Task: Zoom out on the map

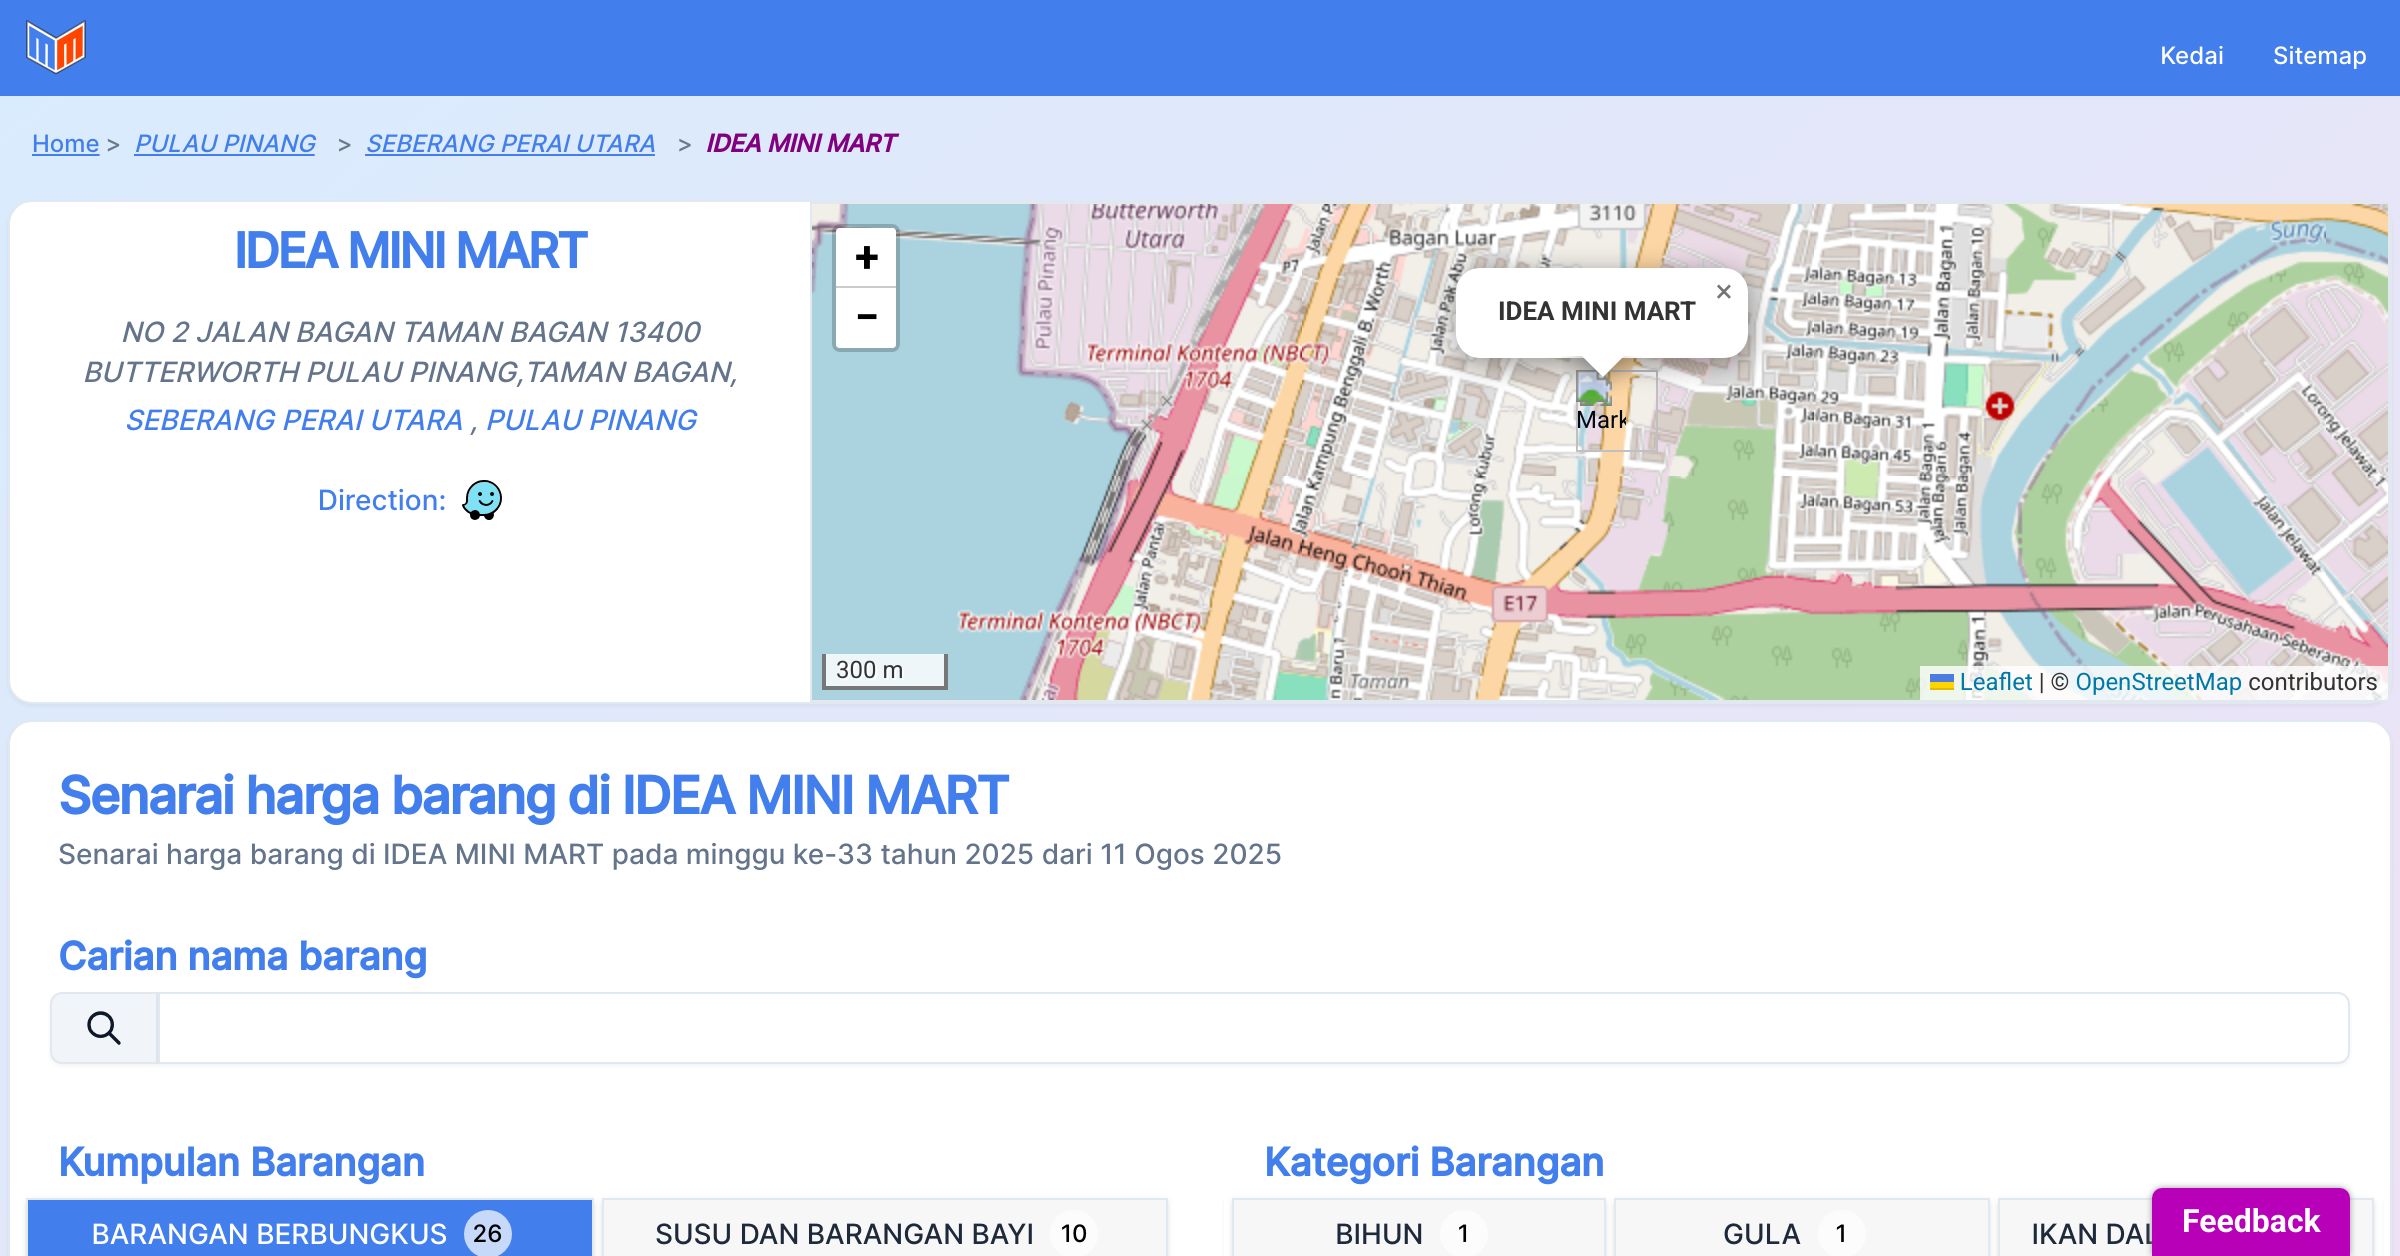Action: [x=866, y=318]
